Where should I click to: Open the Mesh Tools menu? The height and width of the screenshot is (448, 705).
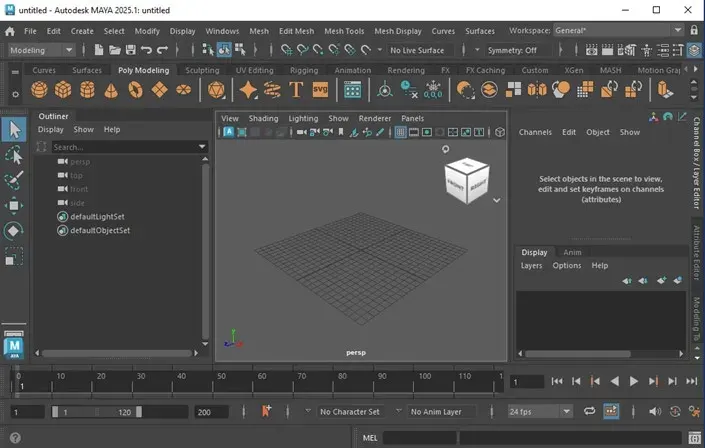[x=344, y=31]
